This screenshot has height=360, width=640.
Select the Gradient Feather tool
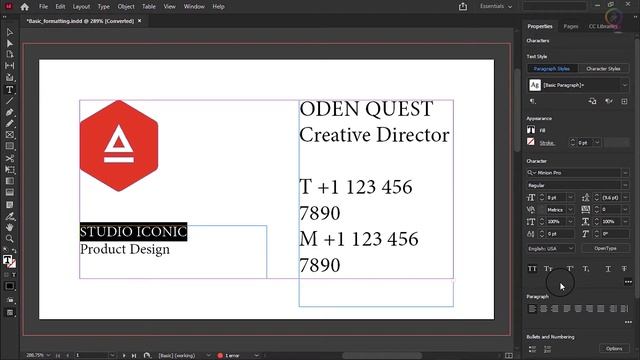[x=10, y=192]
